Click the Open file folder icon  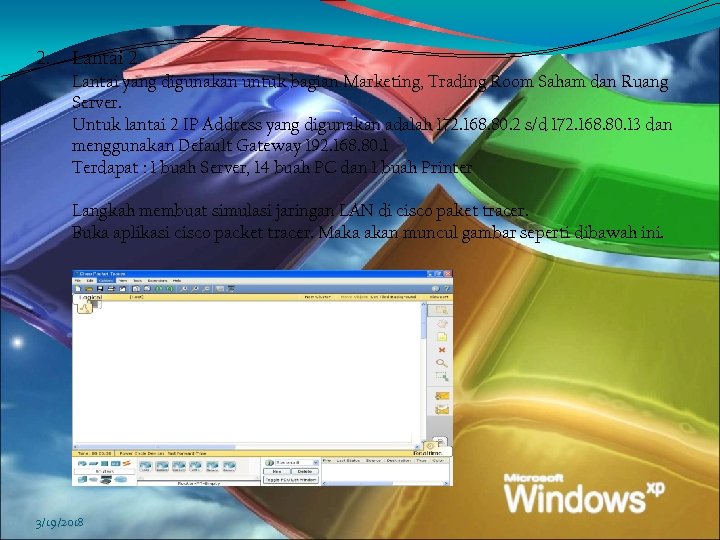pos(89,289)
